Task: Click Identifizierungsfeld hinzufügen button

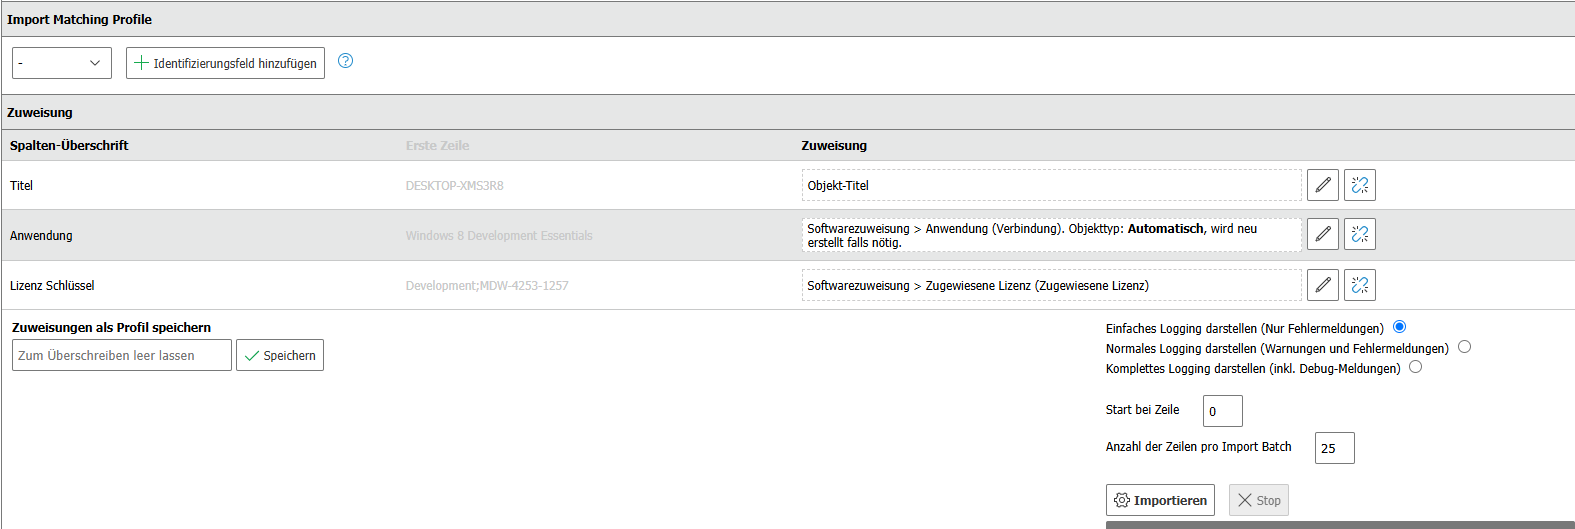Action: pos(225,63)
